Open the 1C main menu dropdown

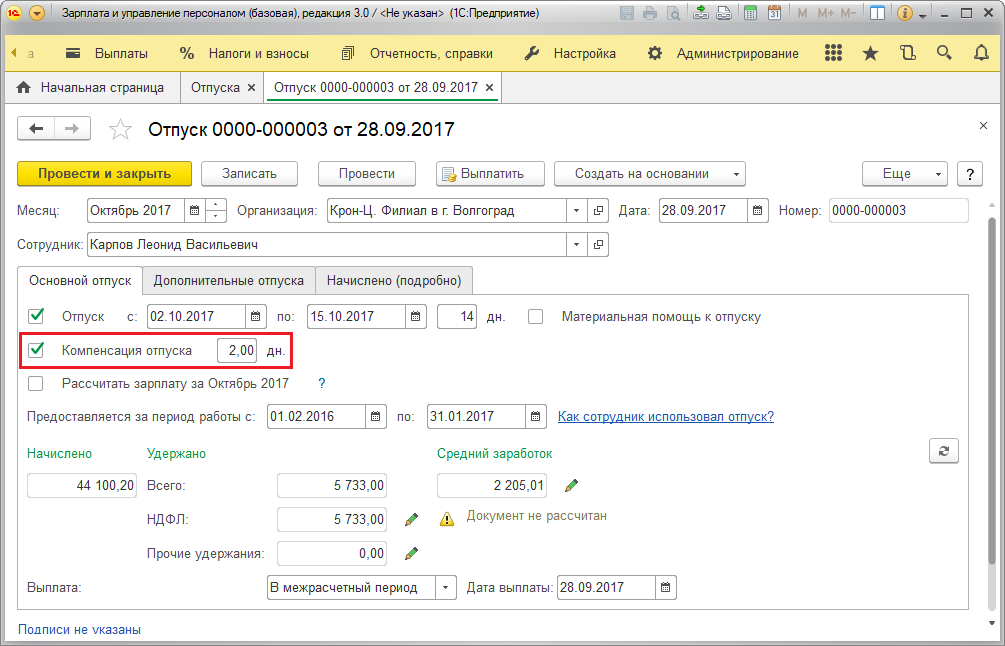[x=37, y=13]
